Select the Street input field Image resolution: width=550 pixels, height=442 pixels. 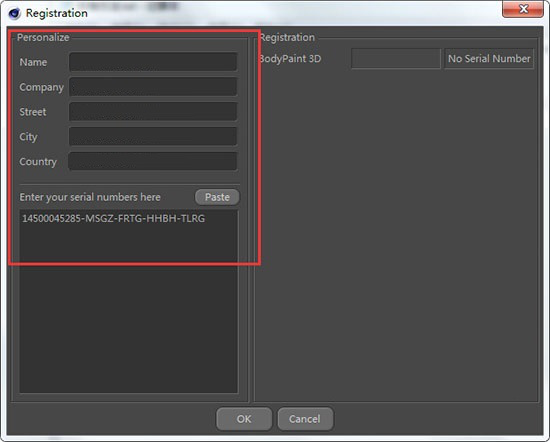pos(153,112)
